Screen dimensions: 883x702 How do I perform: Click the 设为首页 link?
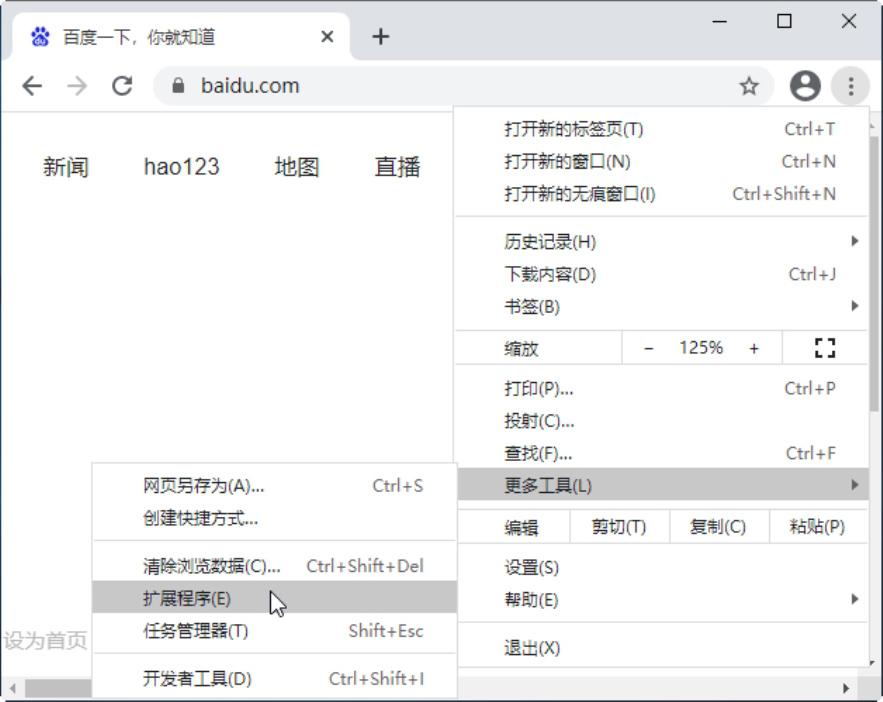pyautogui.click(x=45, y=640)
